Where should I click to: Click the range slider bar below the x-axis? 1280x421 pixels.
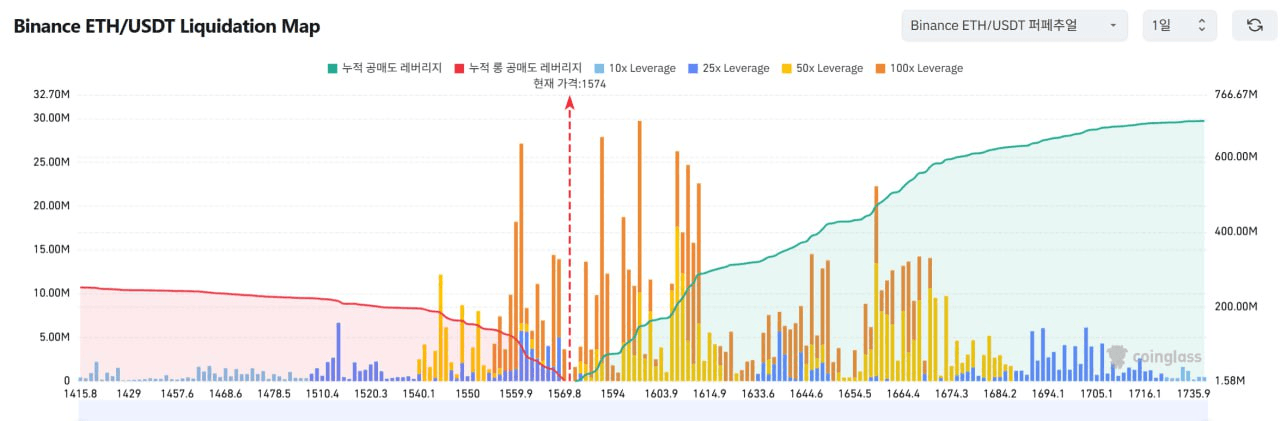(642, 412)
